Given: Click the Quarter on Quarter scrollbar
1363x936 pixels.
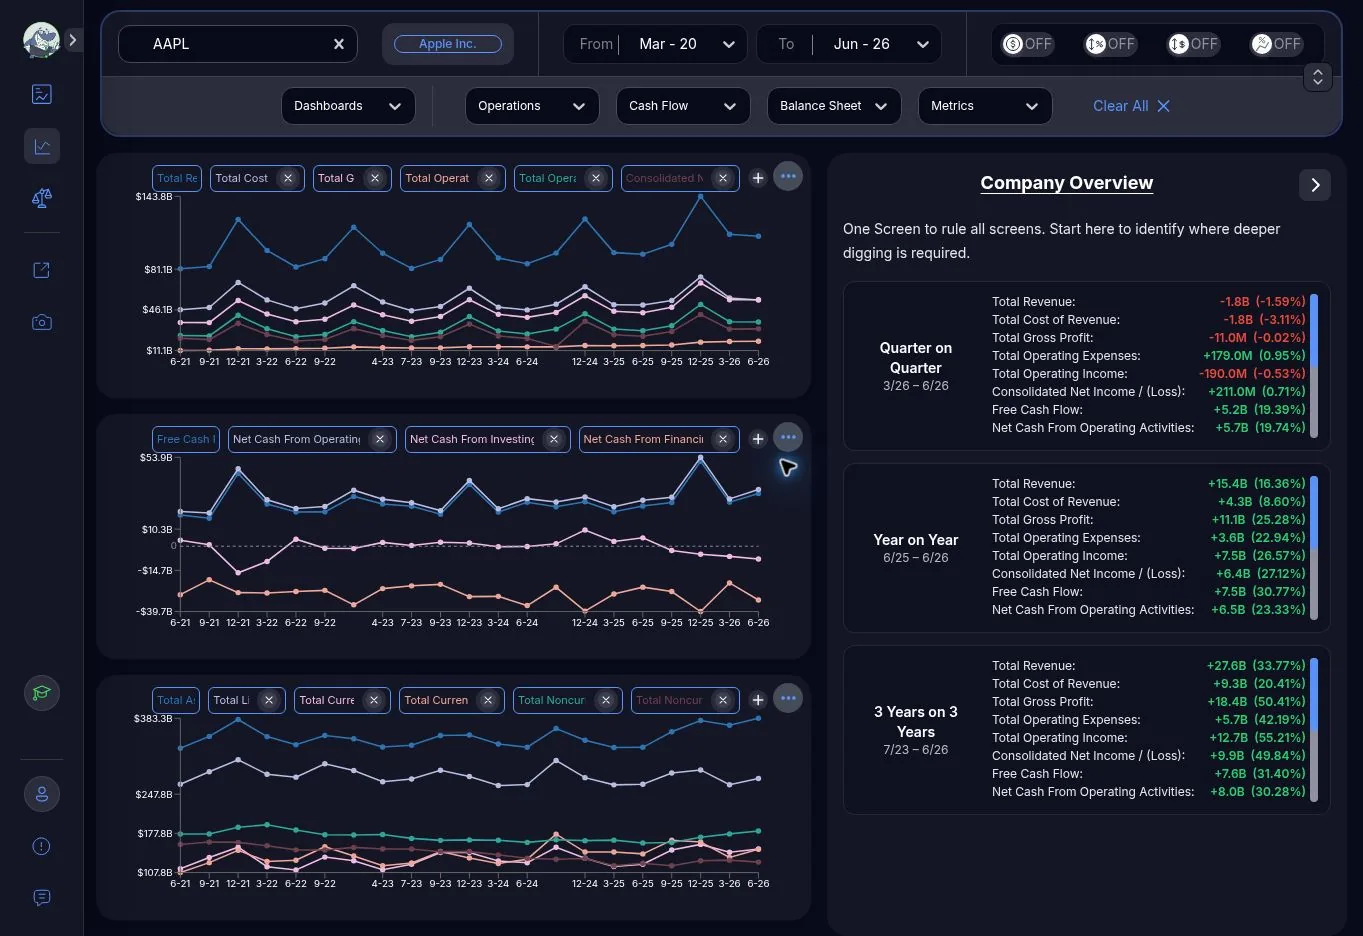Looking at the screenshot, I should pyautogui.click(x=1314, y=366).
